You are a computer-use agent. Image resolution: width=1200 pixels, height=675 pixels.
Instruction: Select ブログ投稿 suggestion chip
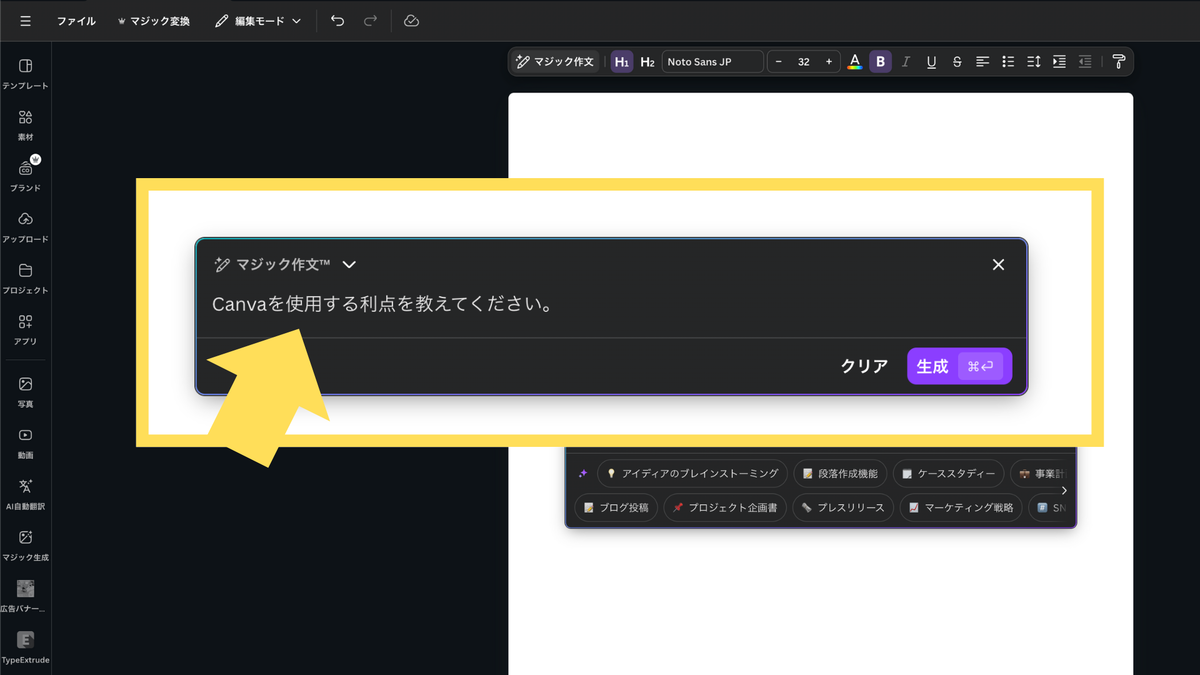(x=616, y=508)
